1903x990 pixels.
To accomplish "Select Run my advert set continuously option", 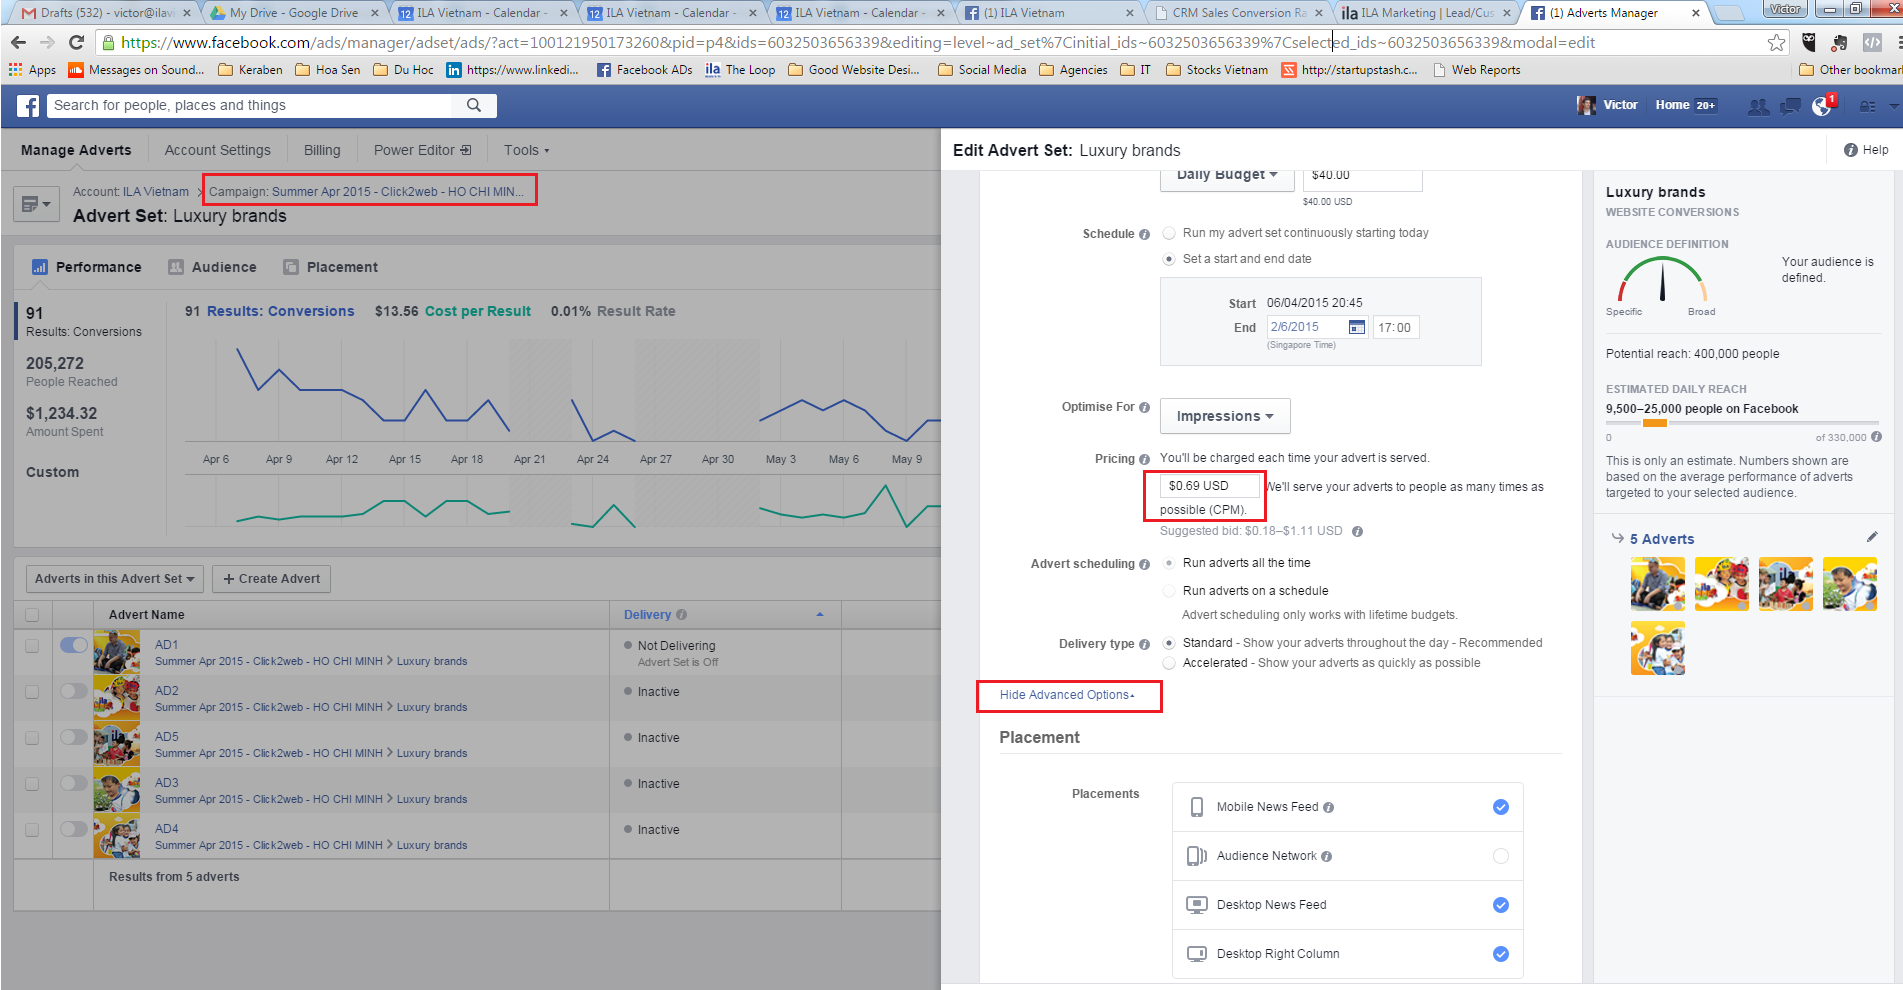I will (x=1169, y=233).
